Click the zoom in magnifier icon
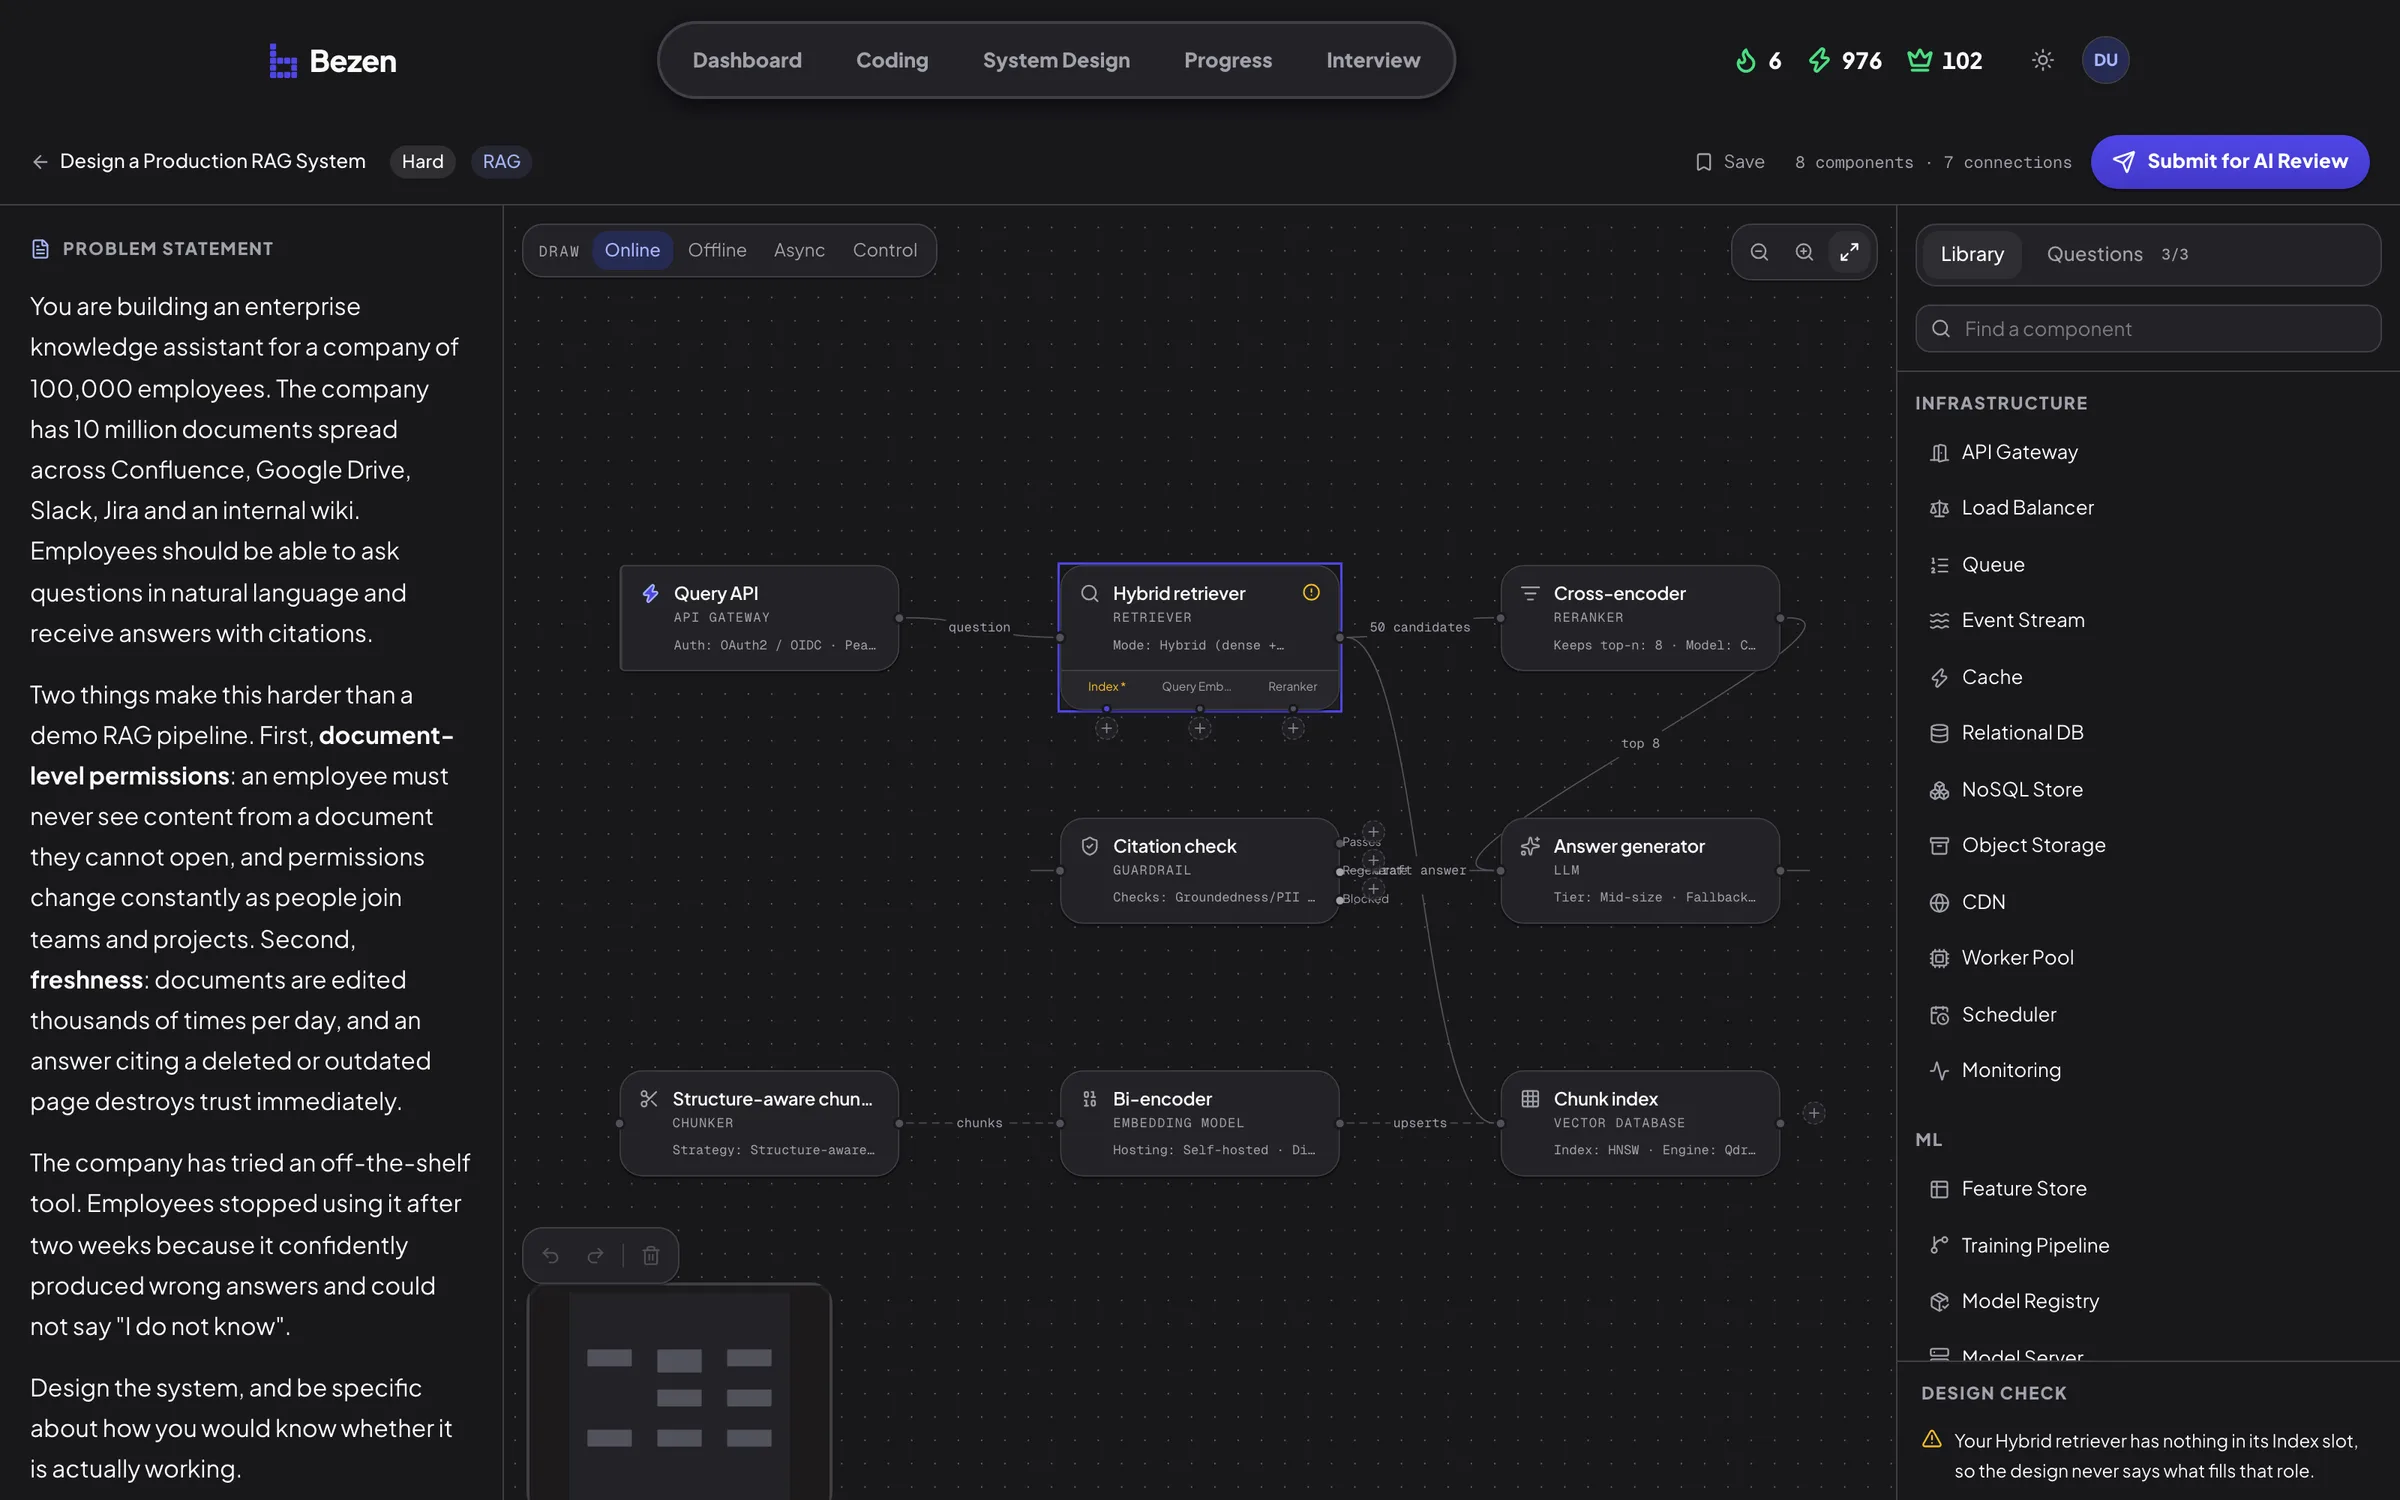 (x=1804, y=252)
